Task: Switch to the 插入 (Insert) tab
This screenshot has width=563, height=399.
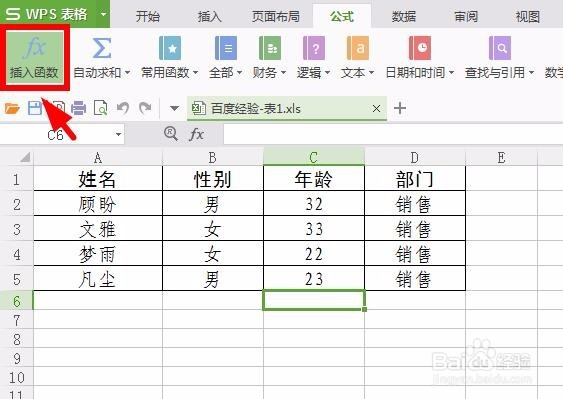Action: [210, 17]
